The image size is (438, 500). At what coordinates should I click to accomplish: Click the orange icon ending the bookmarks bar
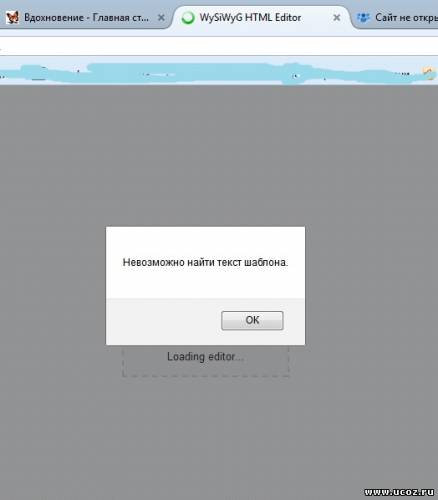pos(428,73)
